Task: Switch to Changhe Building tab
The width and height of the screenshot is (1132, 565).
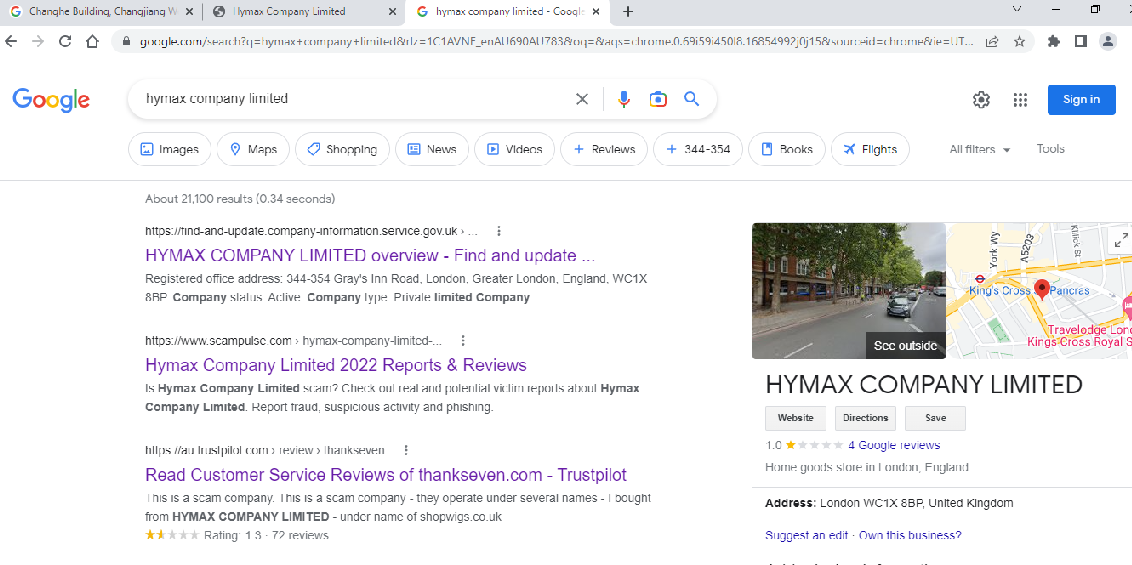Action: [x=101, y=12]
